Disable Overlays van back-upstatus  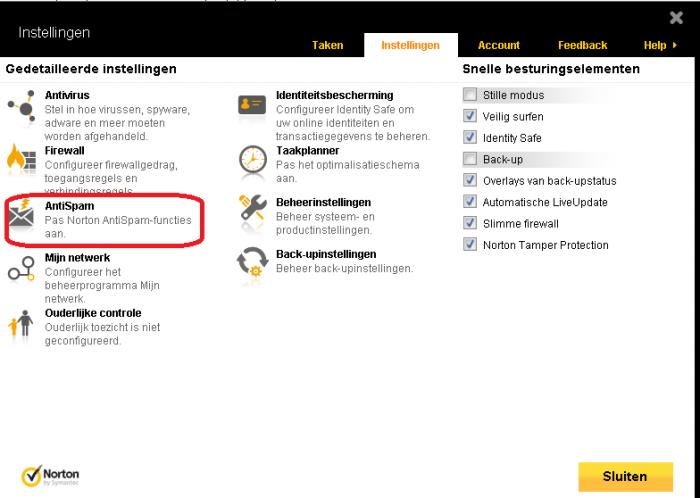(x=470, y=180)
